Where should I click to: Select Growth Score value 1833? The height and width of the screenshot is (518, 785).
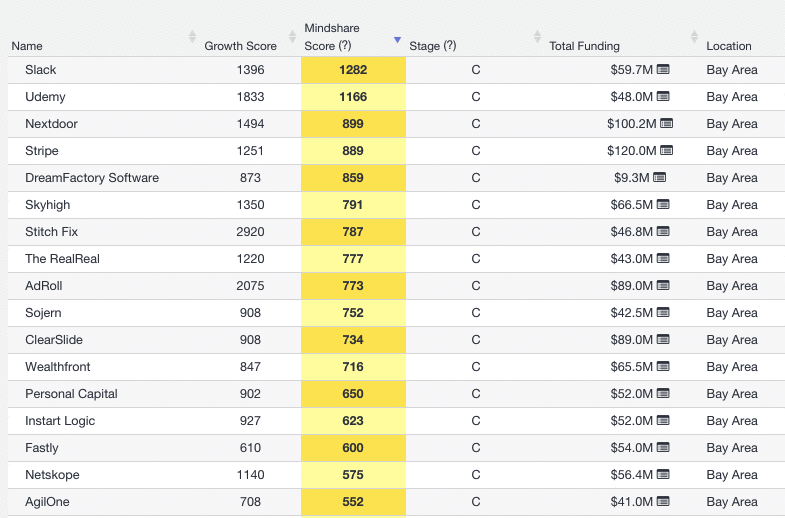click(x=250, y=97)
